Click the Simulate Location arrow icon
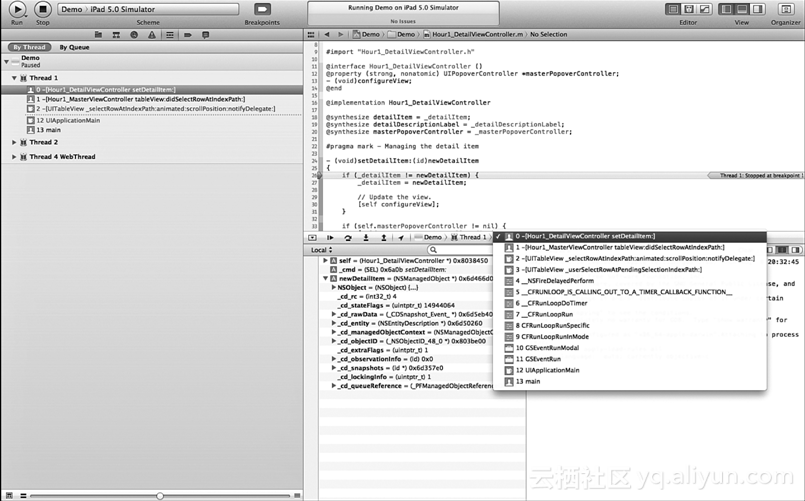 [401, 237]
